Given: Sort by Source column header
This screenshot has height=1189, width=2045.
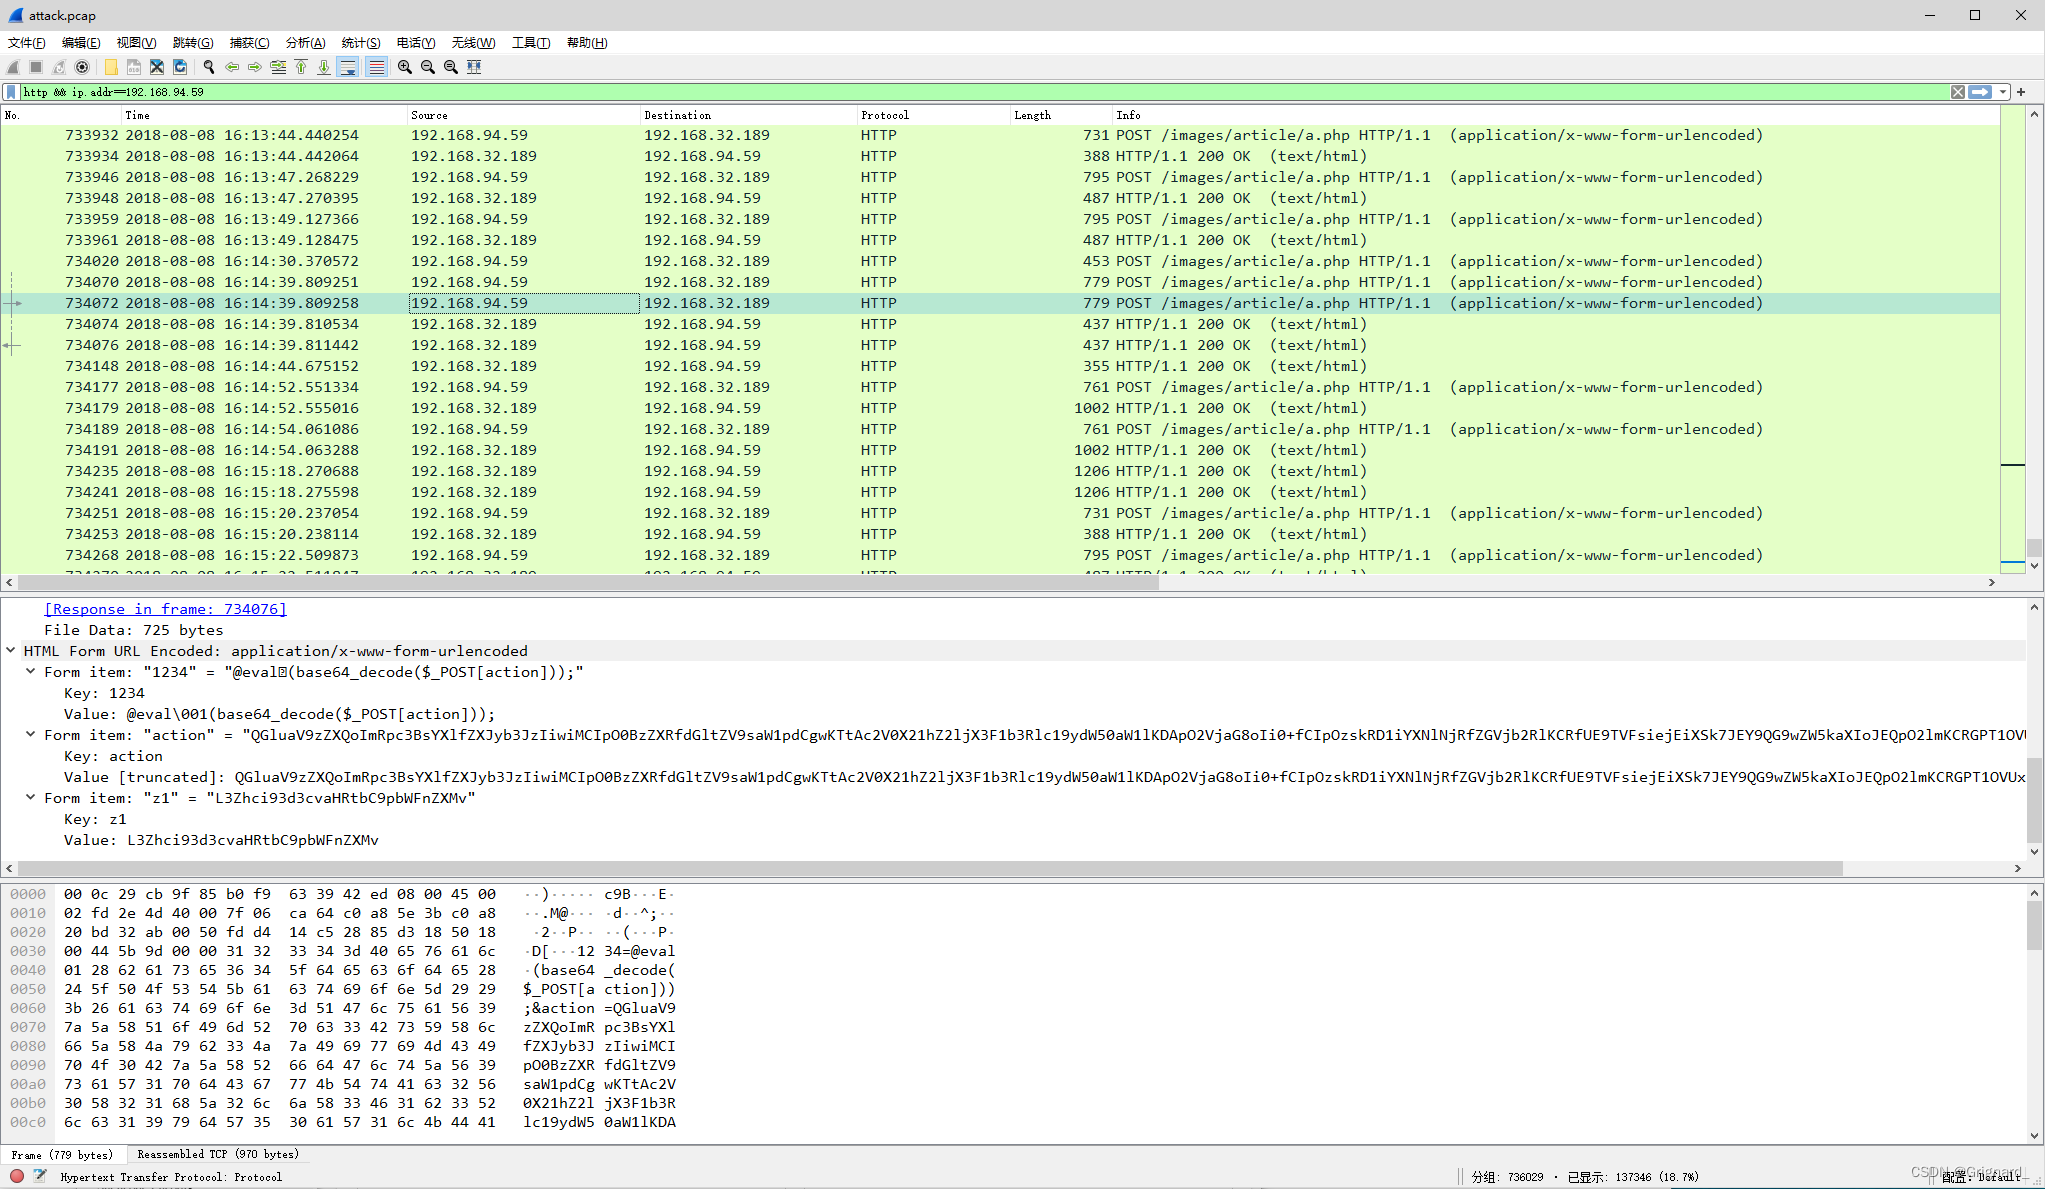Looking at the screenshot, I should point(523,115).
